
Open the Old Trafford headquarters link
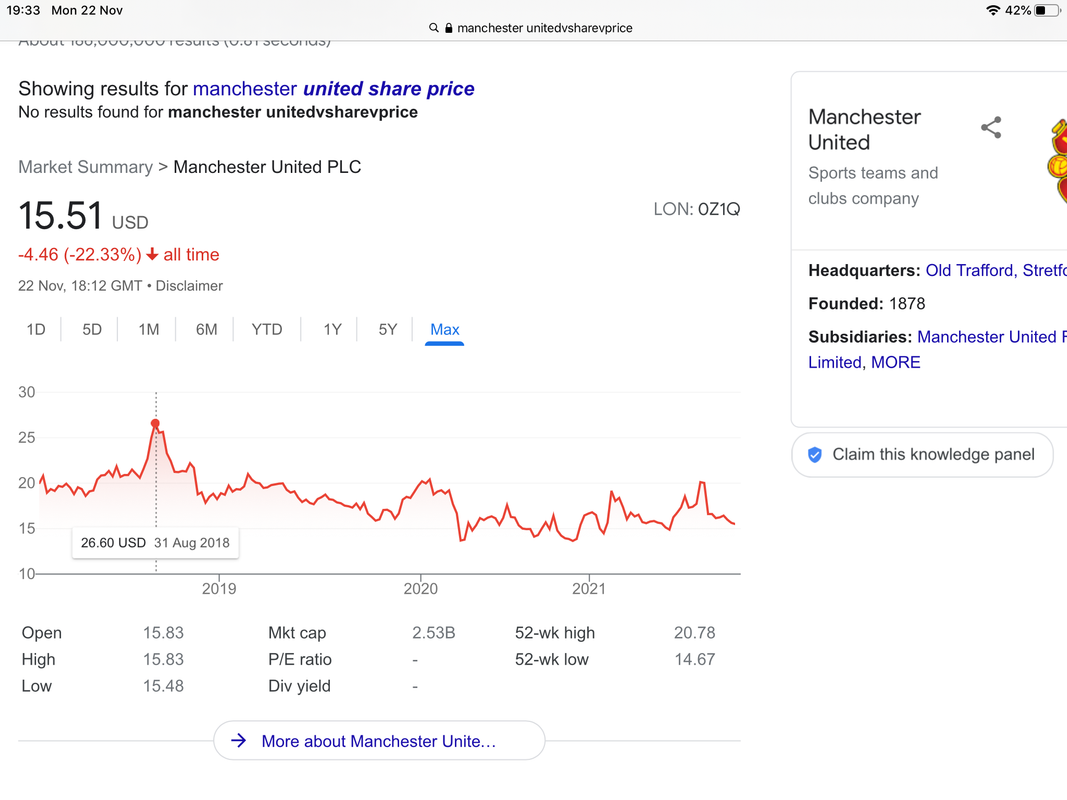[x=996, y=270]
